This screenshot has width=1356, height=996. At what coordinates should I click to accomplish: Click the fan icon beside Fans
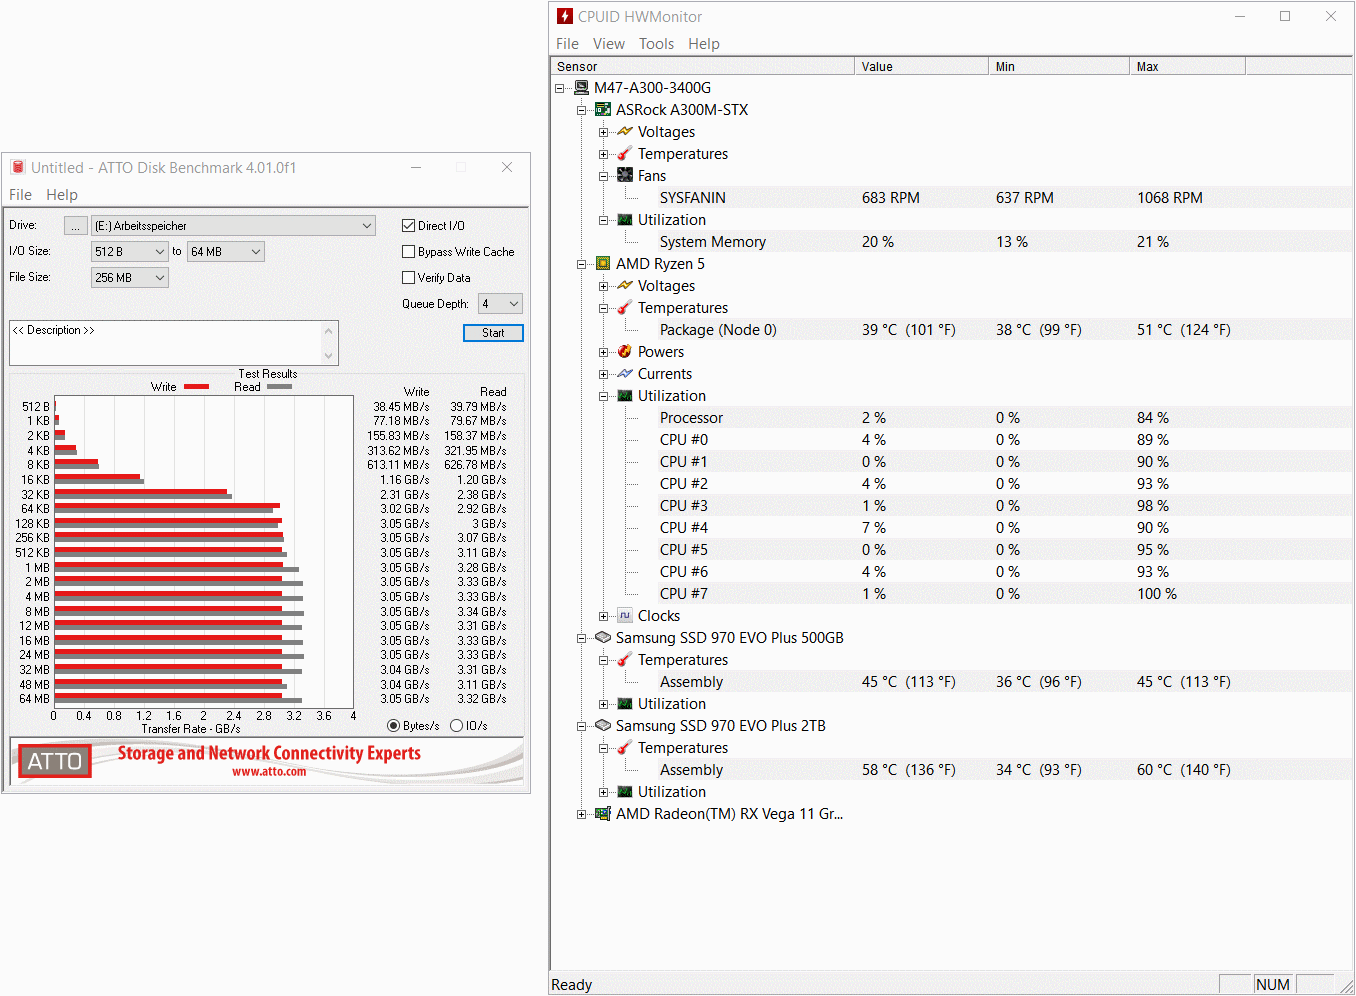coord(625,176)
